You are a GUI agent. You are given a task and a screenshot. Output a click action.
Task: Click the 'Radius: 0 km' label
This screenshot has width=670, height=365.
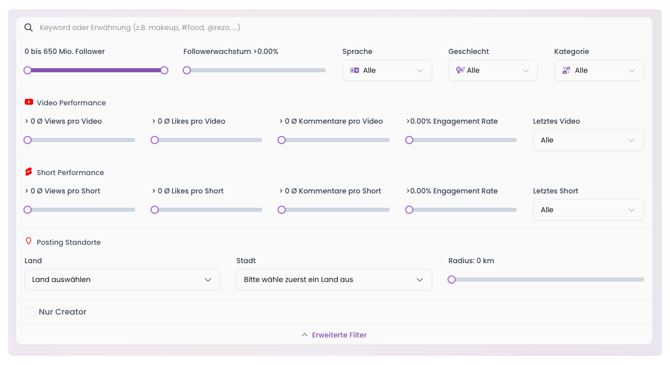pyautogui.click(x=471, y=261)
